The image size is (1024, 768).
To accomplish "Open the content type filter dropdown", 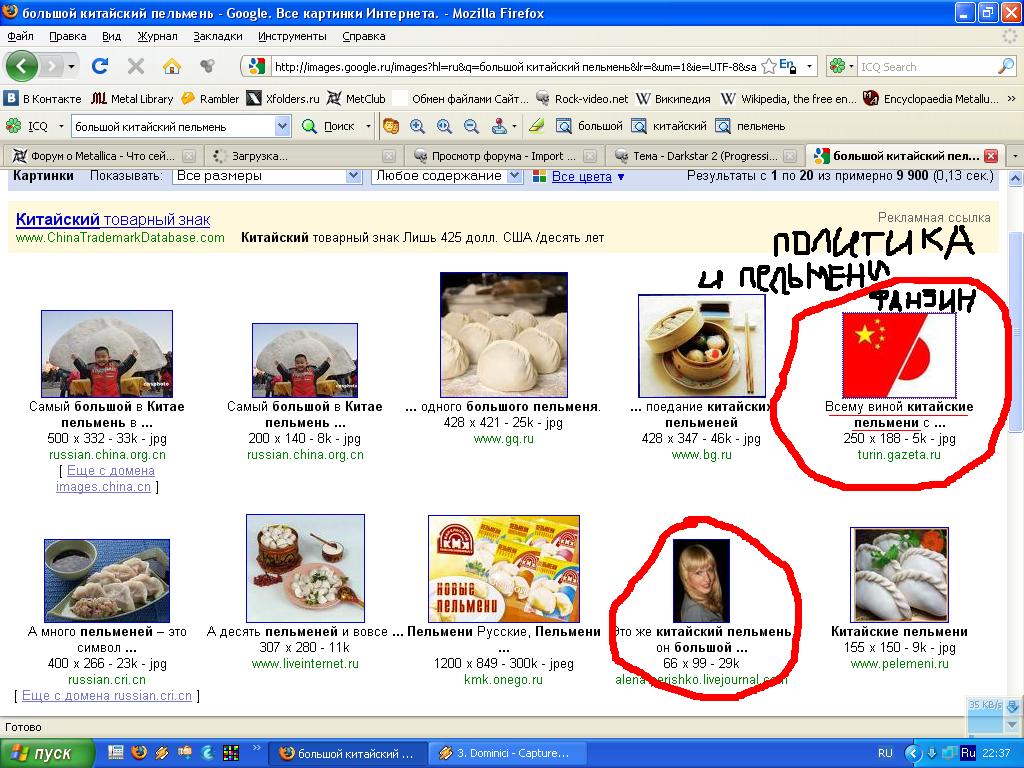I will point(514,176).
